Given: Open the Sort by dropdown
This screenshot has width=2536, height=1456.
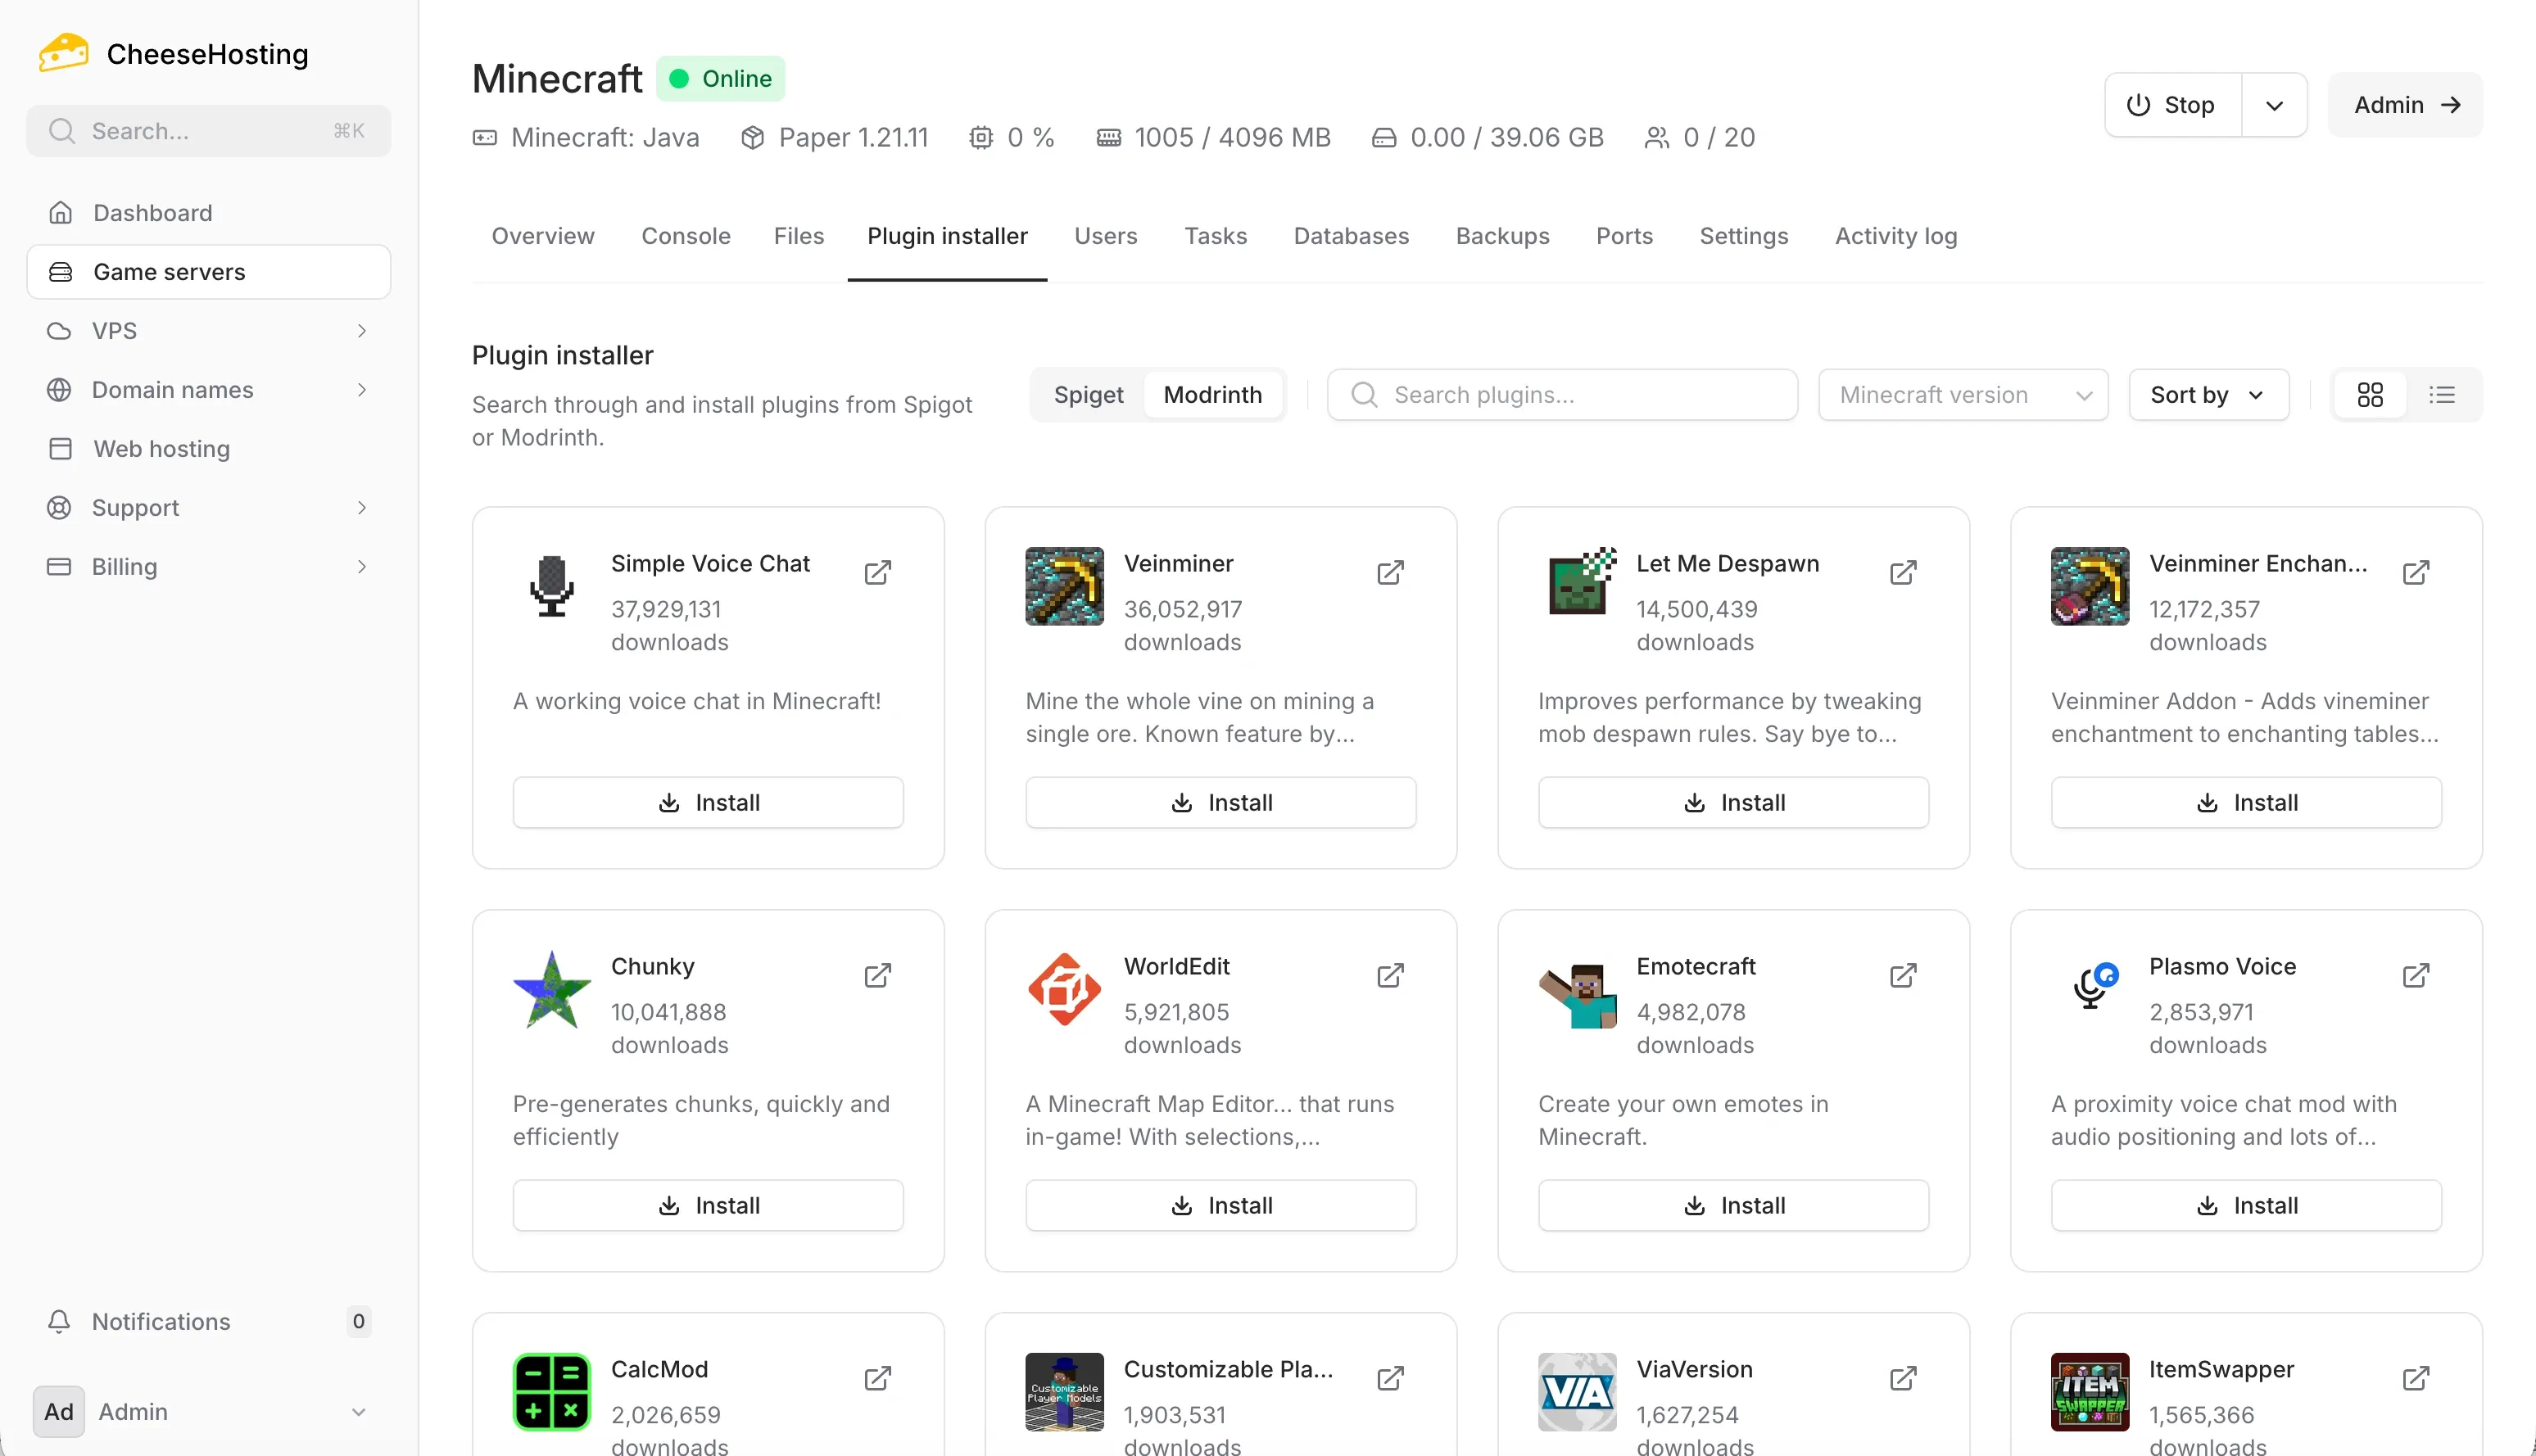Looking at the screenshot, I should tap(2207, 394).
